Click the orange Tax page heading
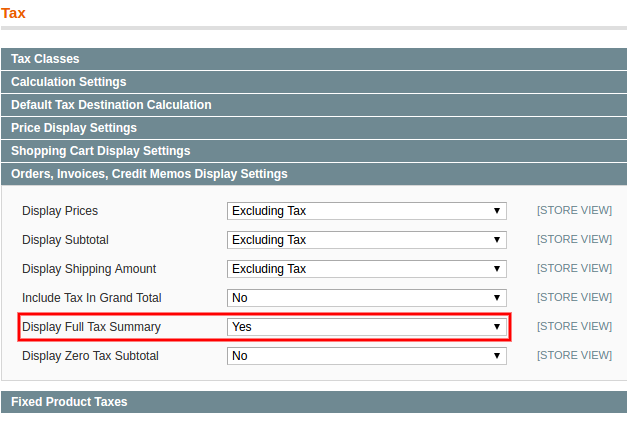Screen dimensions: 627x423 (x=13, y=13)
